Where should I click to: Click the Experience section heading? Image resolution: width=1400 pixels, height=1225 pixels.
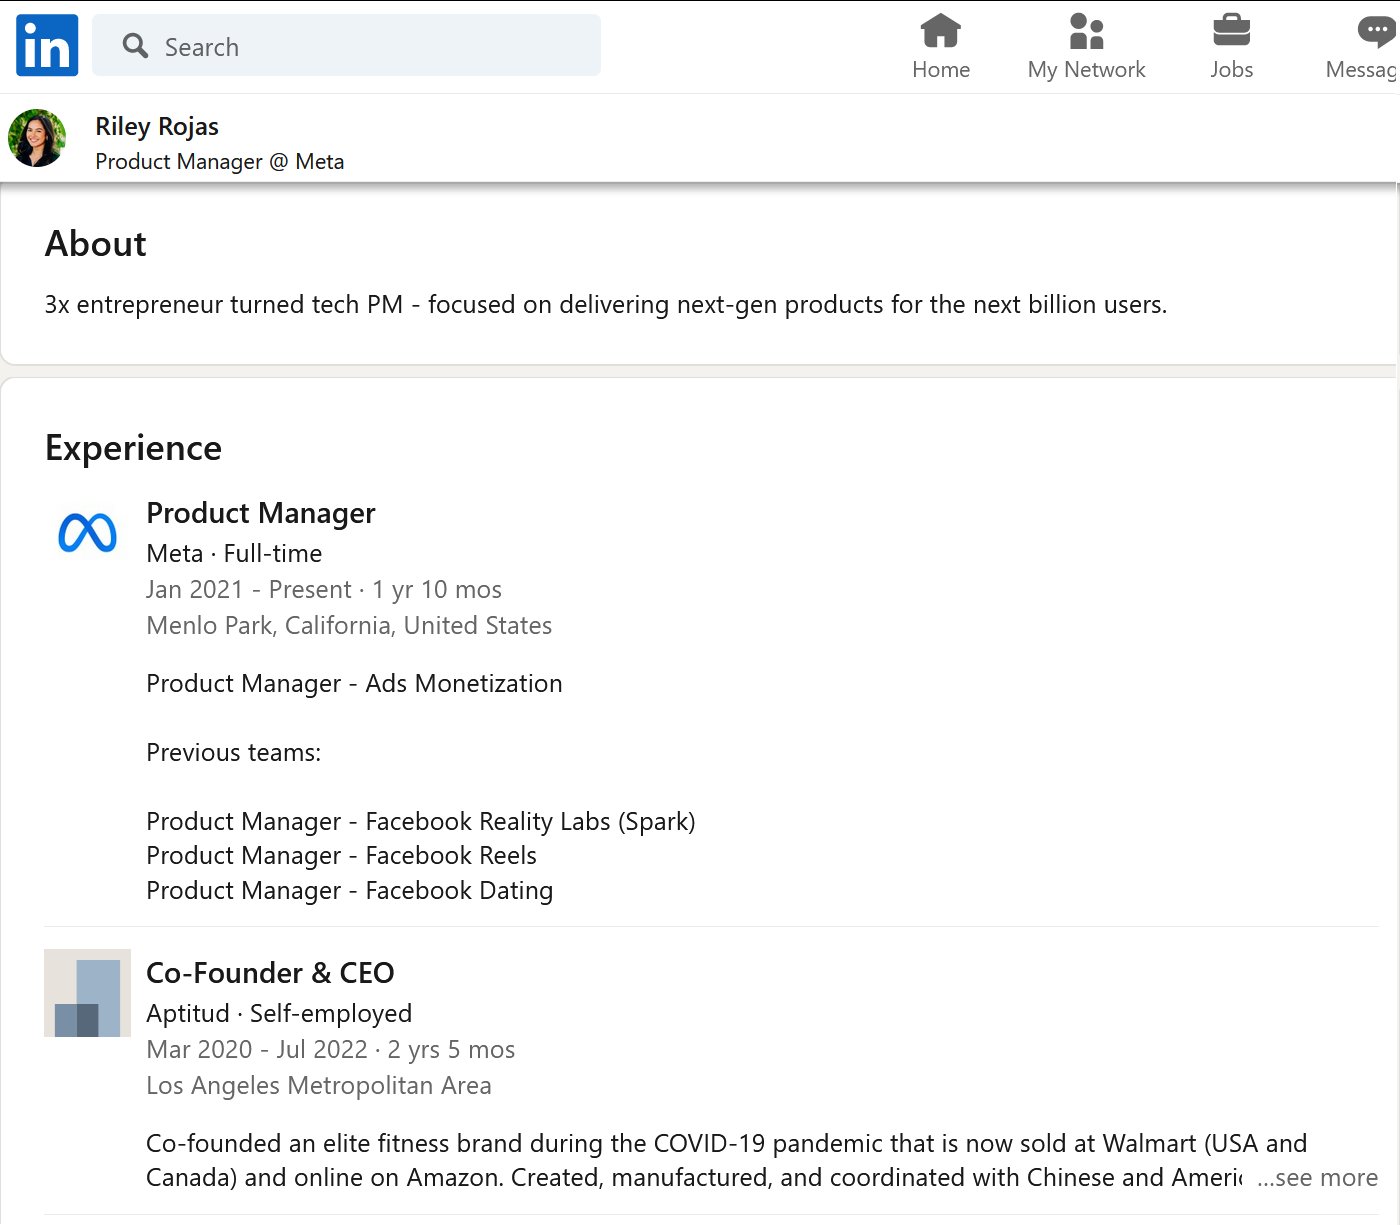134,448
